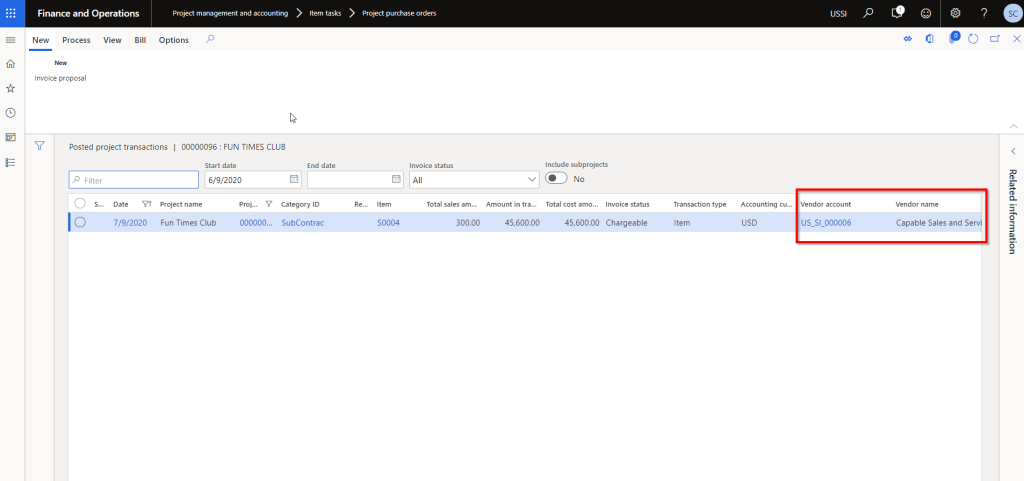Select all rows via header circle
Viewport: 1024px width, 481px height.
pyautogui.click(x=80, y=204)
